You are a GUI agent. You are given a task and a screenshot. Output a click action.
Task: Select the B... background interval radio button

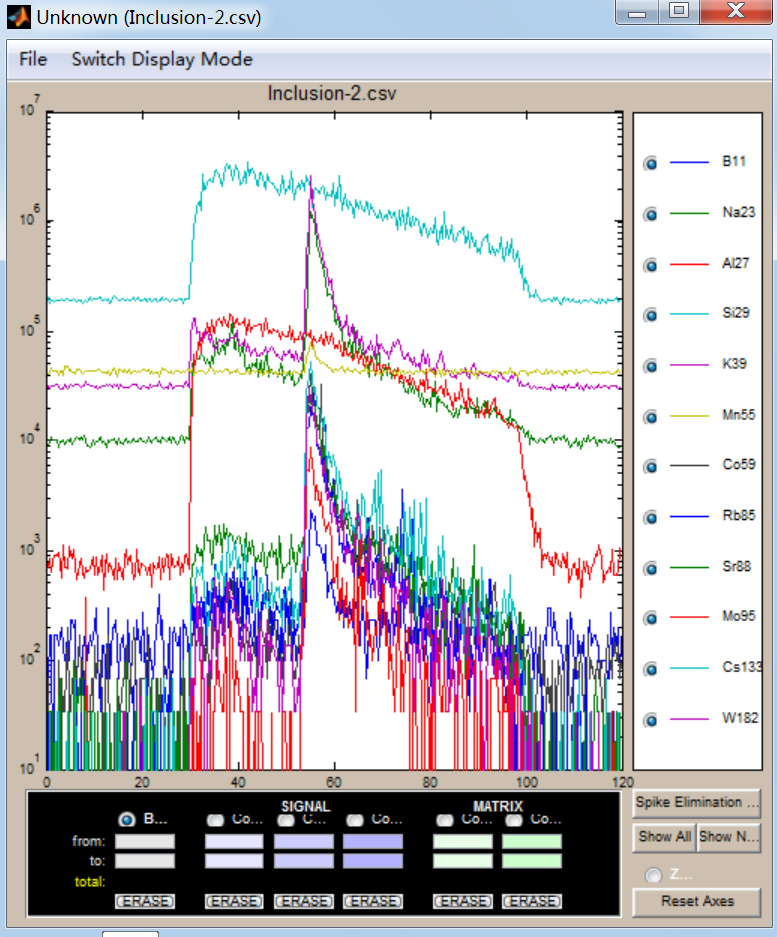point(127,819)
